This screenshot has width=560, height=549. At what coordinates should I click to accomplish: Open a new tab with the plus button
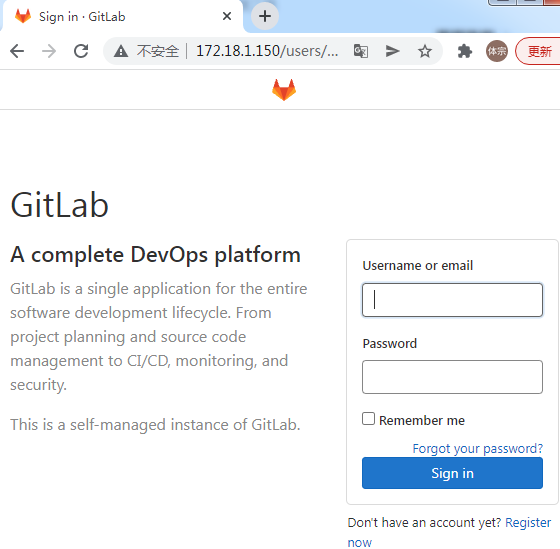tap(265, 16)
